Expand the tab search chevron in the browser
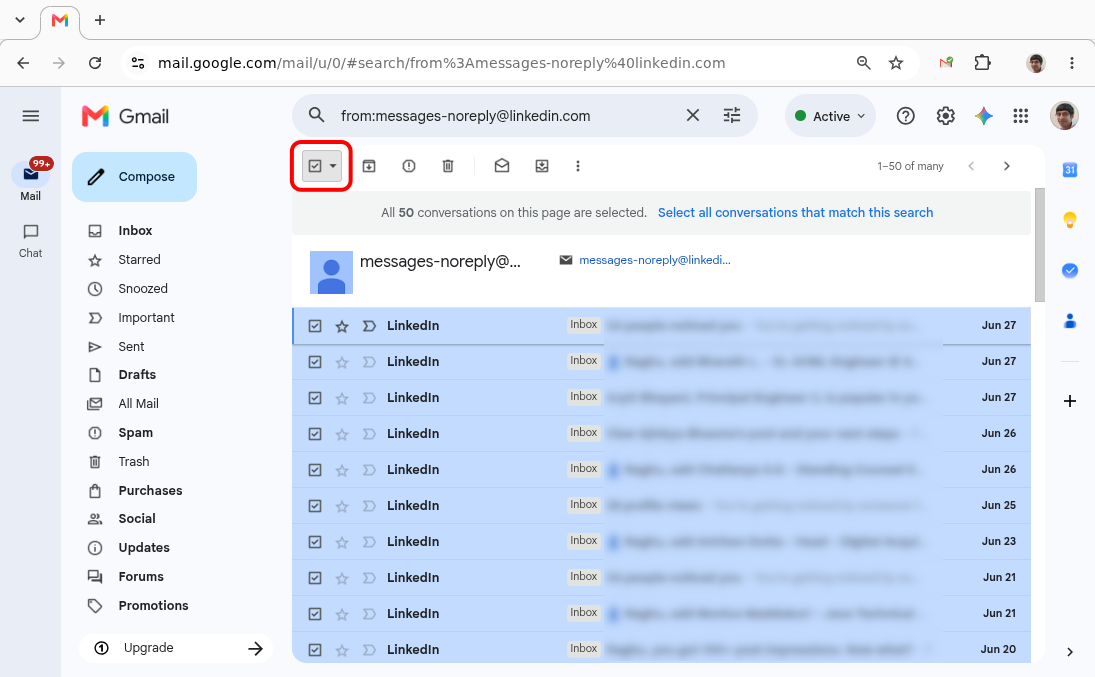Screen dimensions: 1095x677 point(20,20)
